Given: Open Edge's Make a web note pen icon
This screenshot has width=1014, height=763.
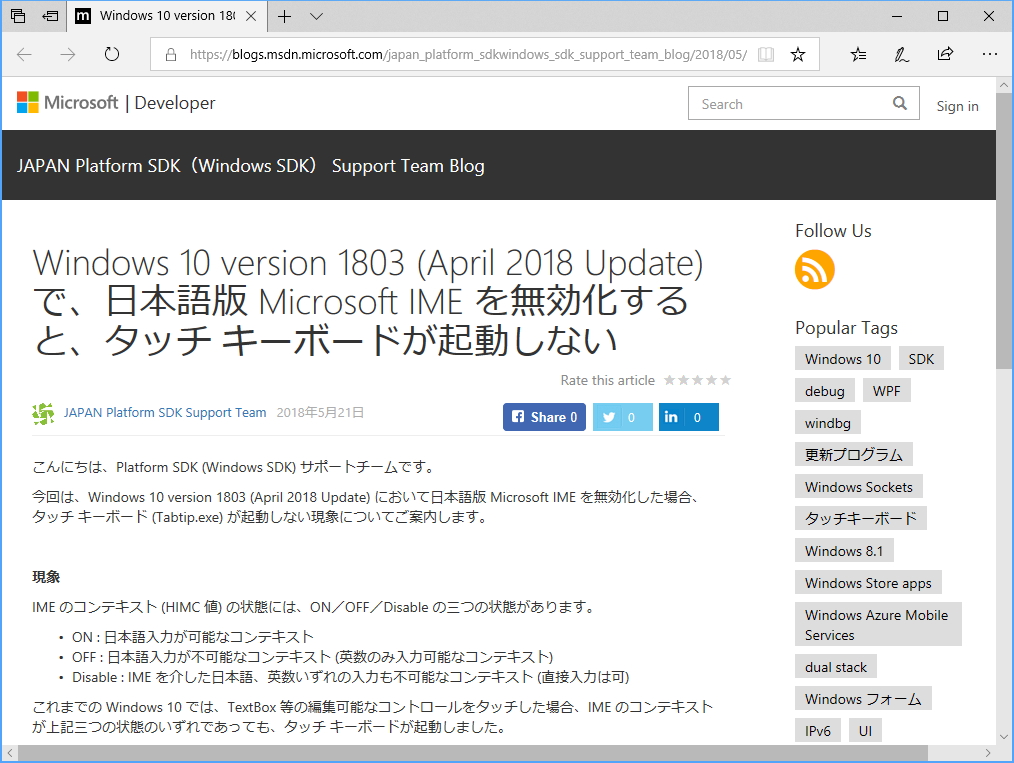Looking at the screenshot, I should pos(901,54).
